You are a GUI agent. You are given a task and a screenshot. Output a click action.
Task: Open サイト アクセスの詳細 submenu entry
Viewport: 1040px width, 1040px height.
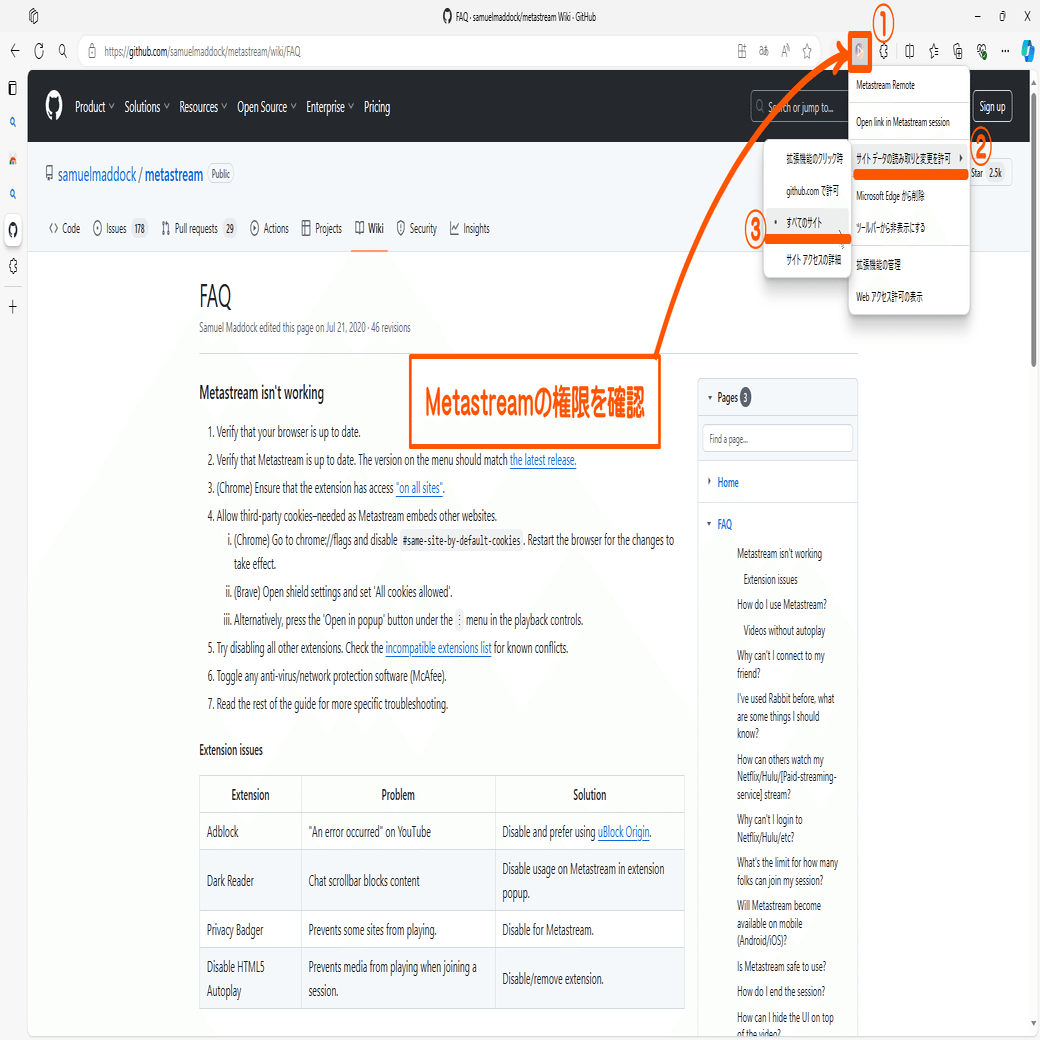point(808,260)
